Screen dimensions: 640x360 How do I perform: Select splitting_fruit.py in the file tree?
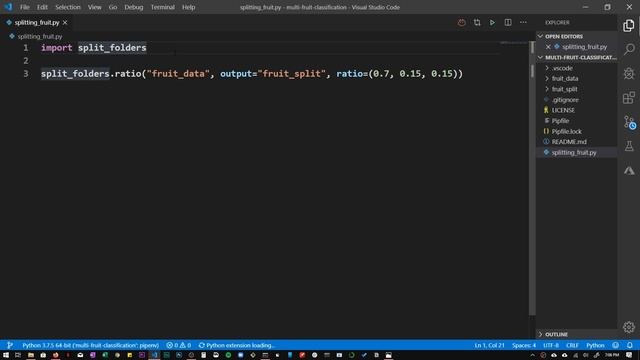(577, 152)
